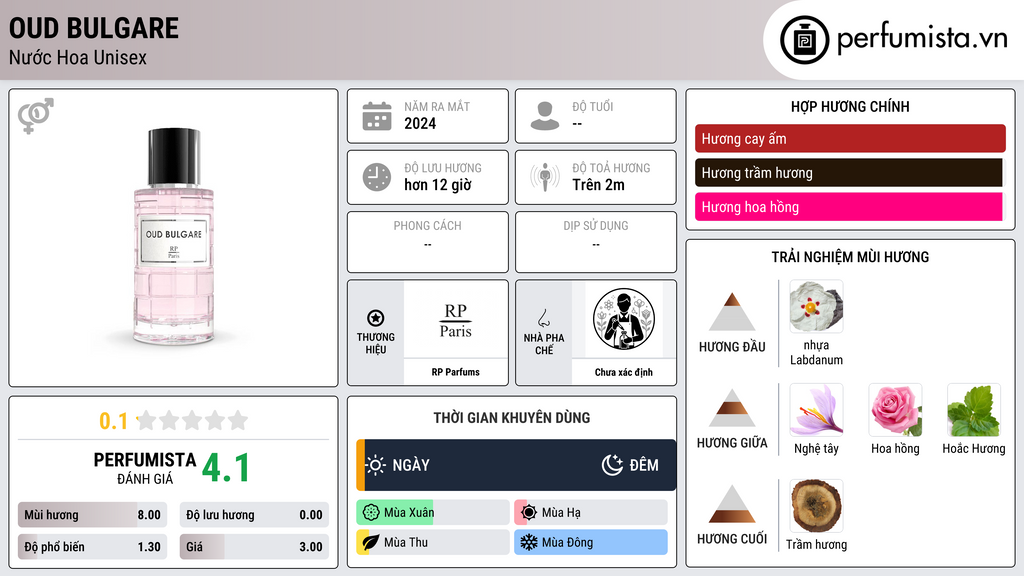Click the perfumista.vn site name
The width and height of the screenshot is (1024, 576).
pyautogui.click(x=922, y=38)
